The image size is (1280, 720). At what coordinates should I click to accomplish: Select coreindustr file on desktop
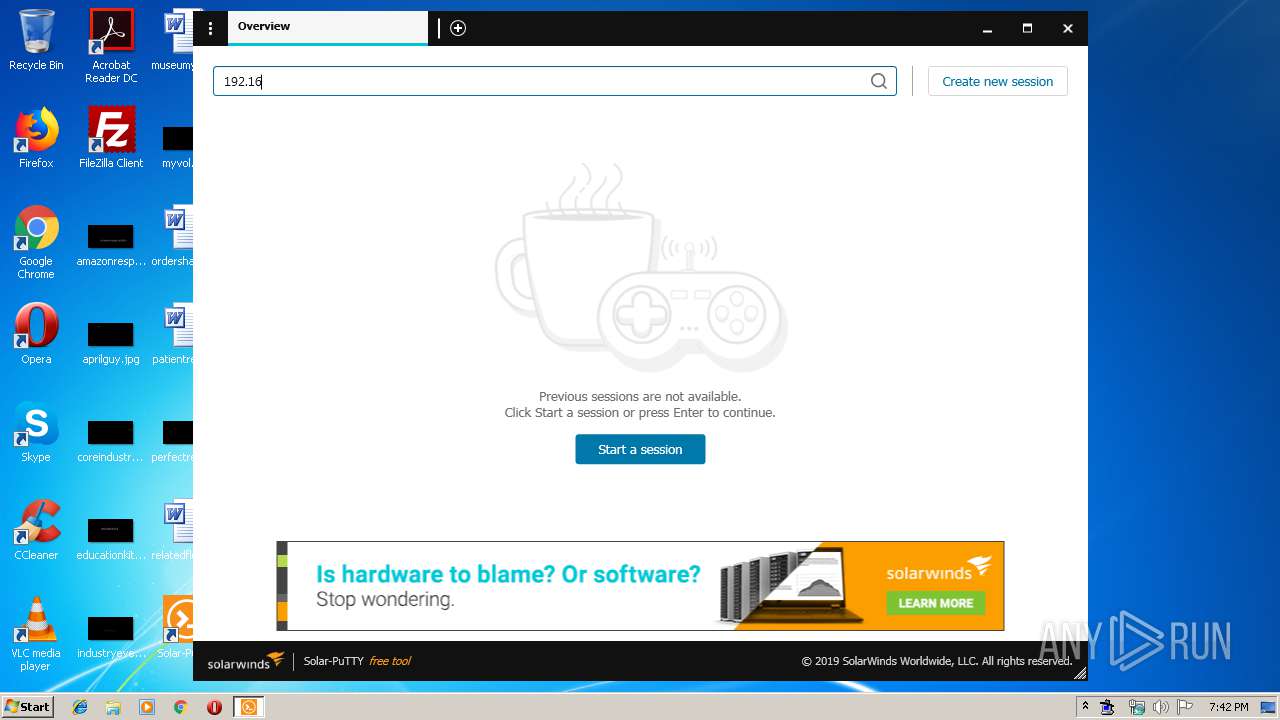111,440
